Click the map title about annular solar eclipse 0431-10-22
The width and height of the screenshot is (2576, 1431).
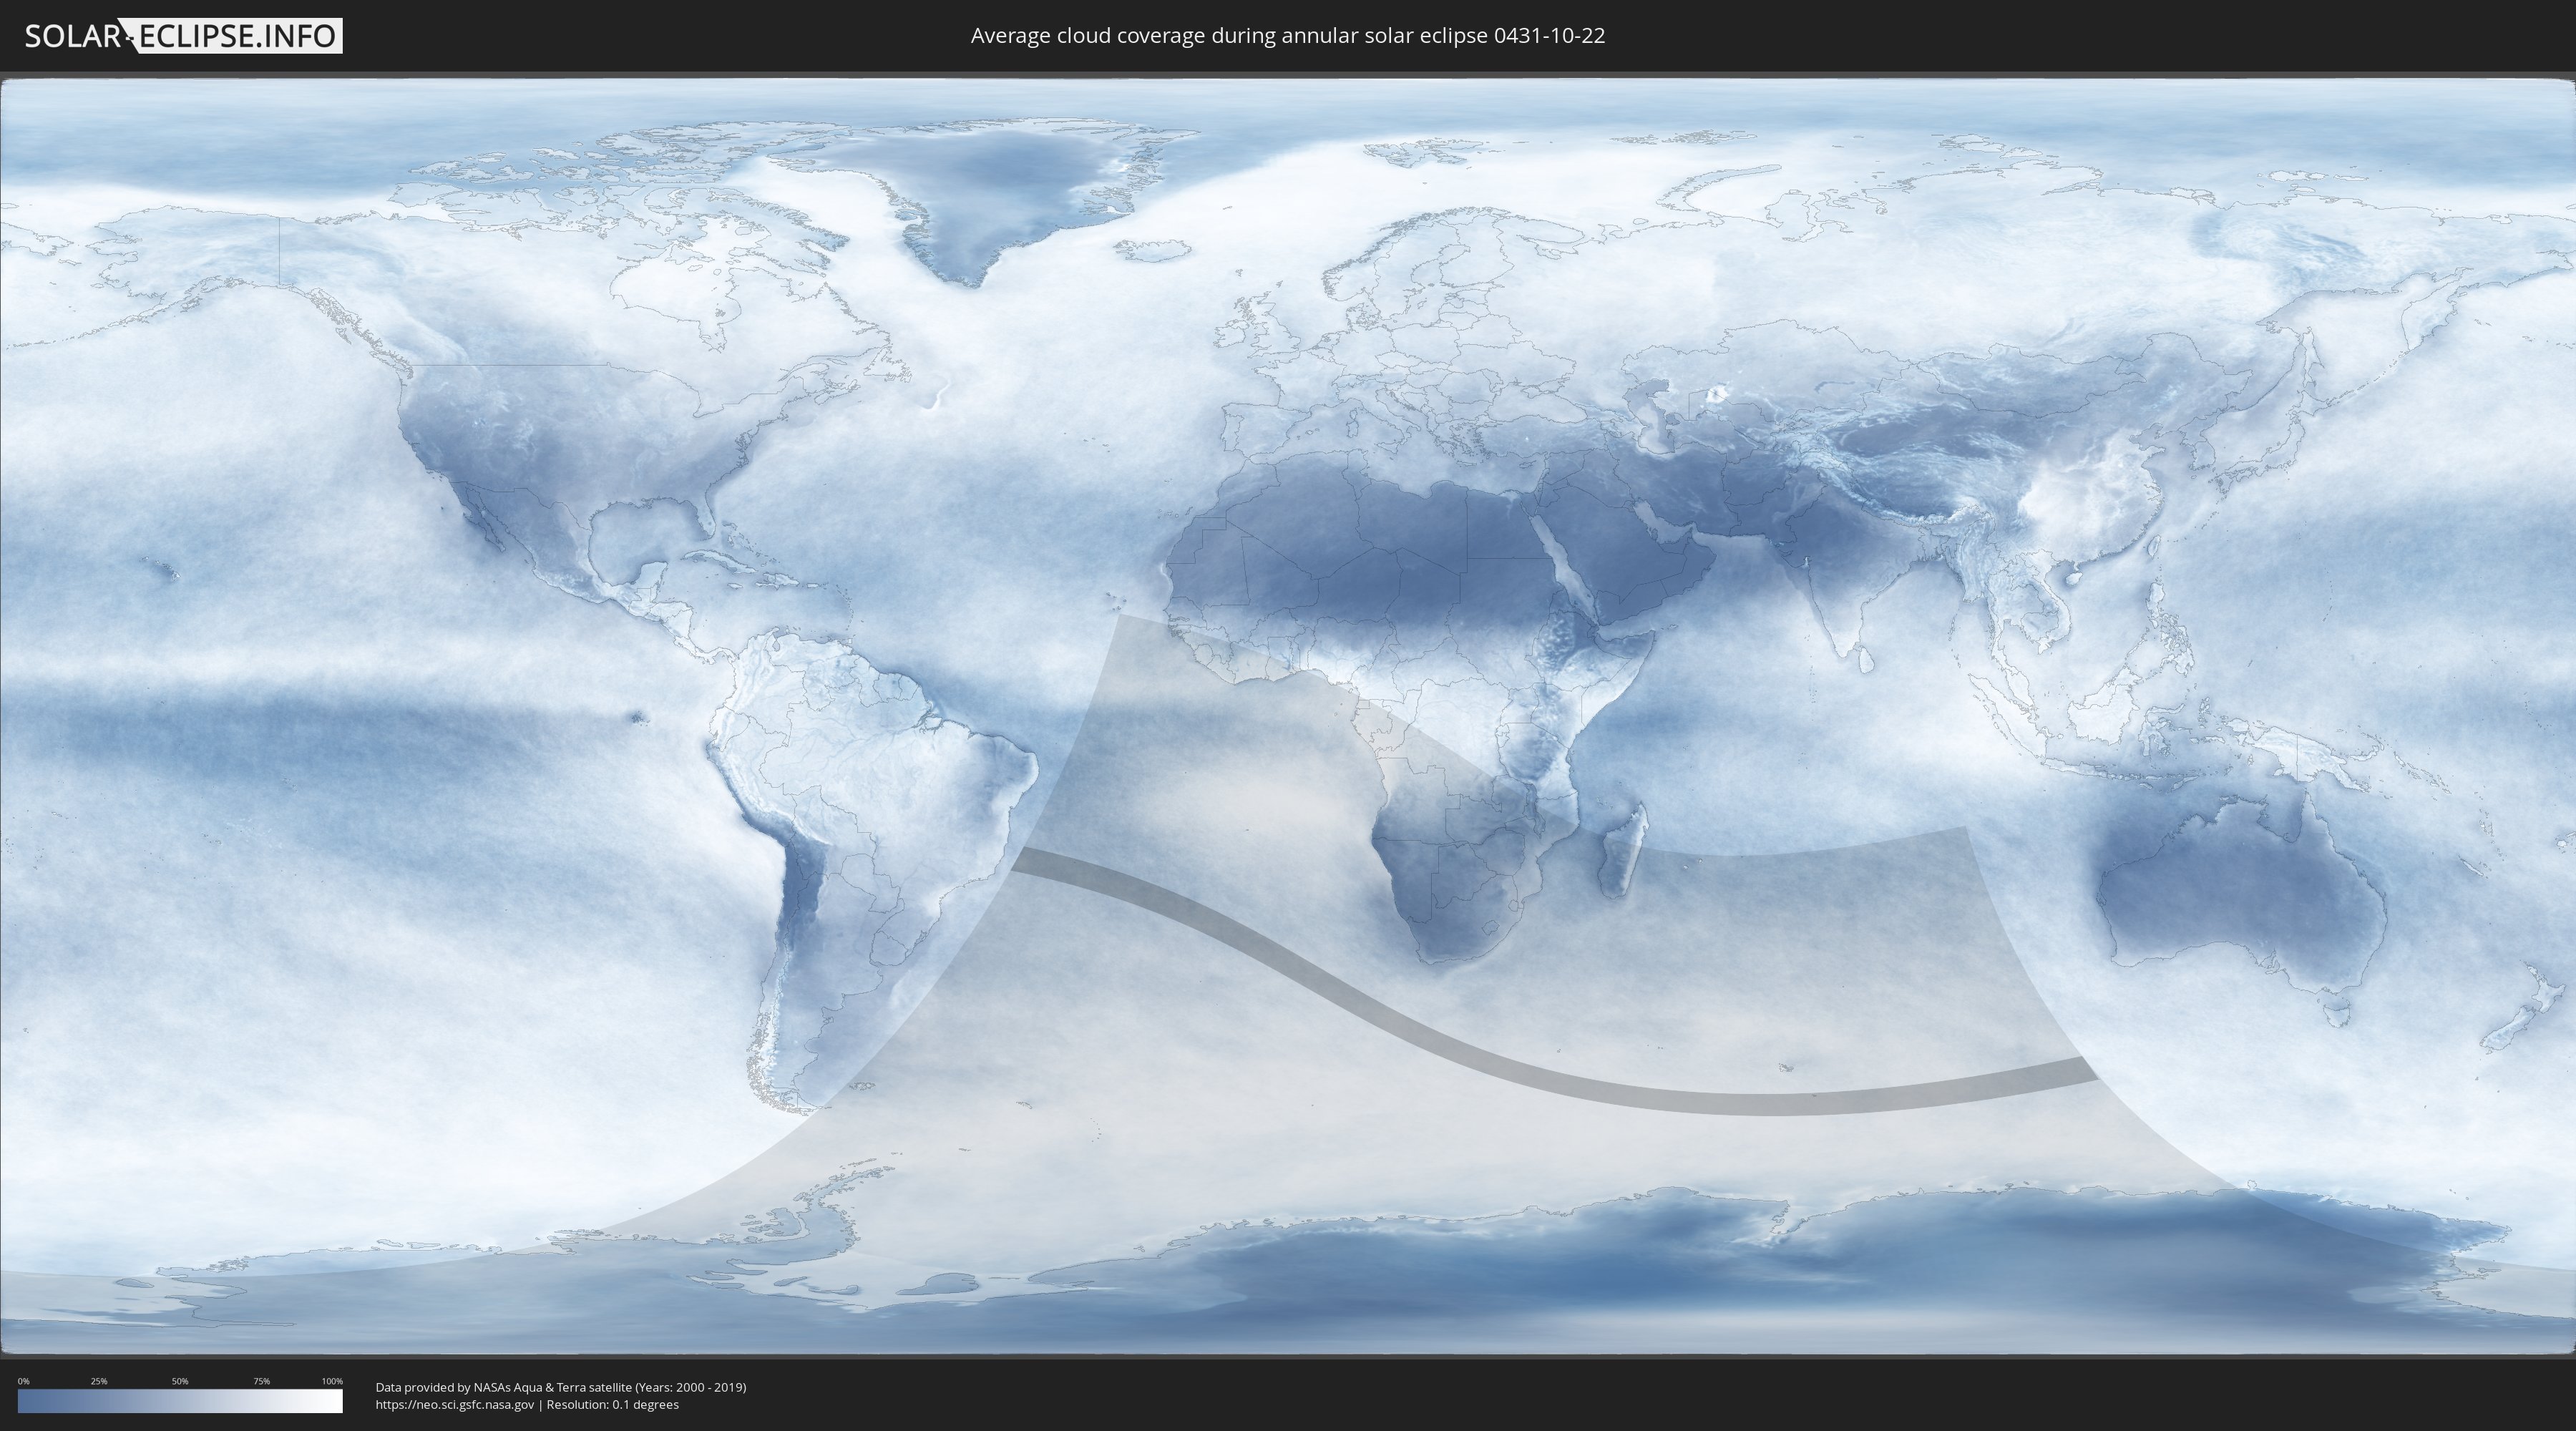(x=1288, y=36)
